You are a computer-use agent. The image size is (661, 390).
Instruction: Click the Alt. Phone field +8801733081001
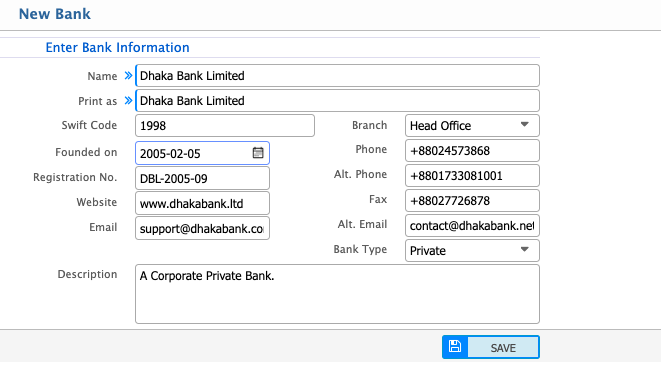[472, 175]
